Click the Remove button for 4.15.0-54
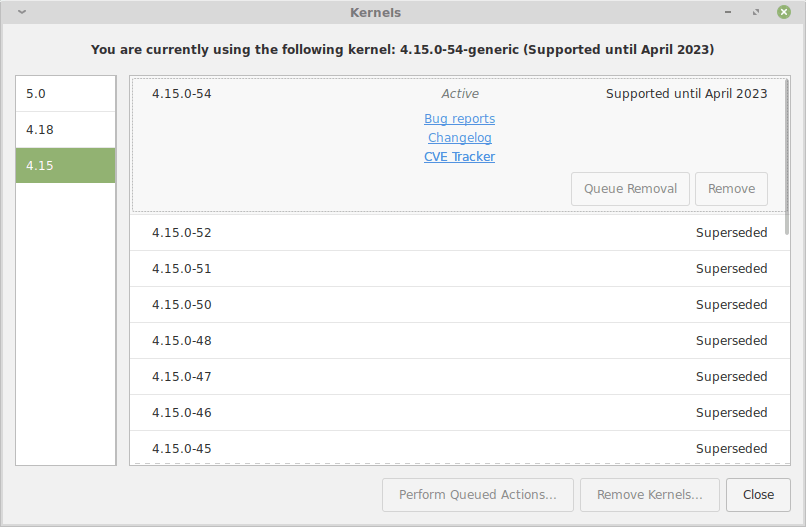 pos(732,189)
